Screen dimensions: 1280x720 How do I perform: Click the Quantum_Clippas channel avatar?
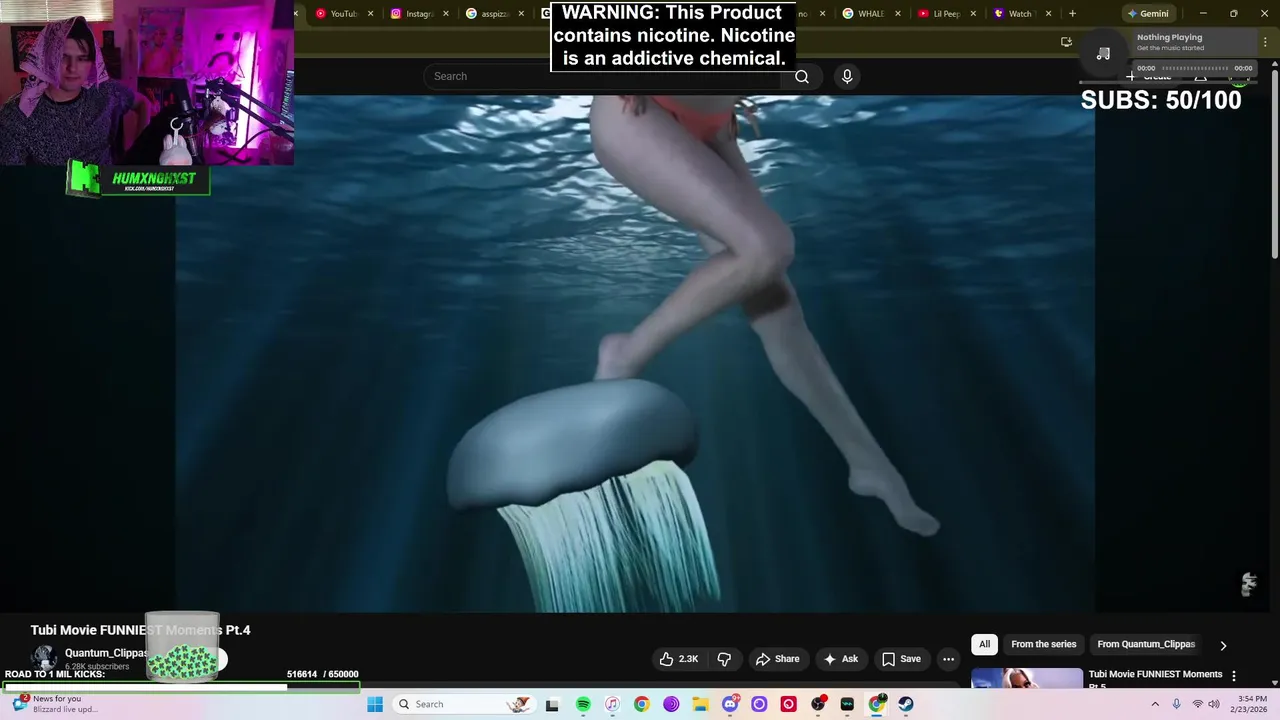44,658
